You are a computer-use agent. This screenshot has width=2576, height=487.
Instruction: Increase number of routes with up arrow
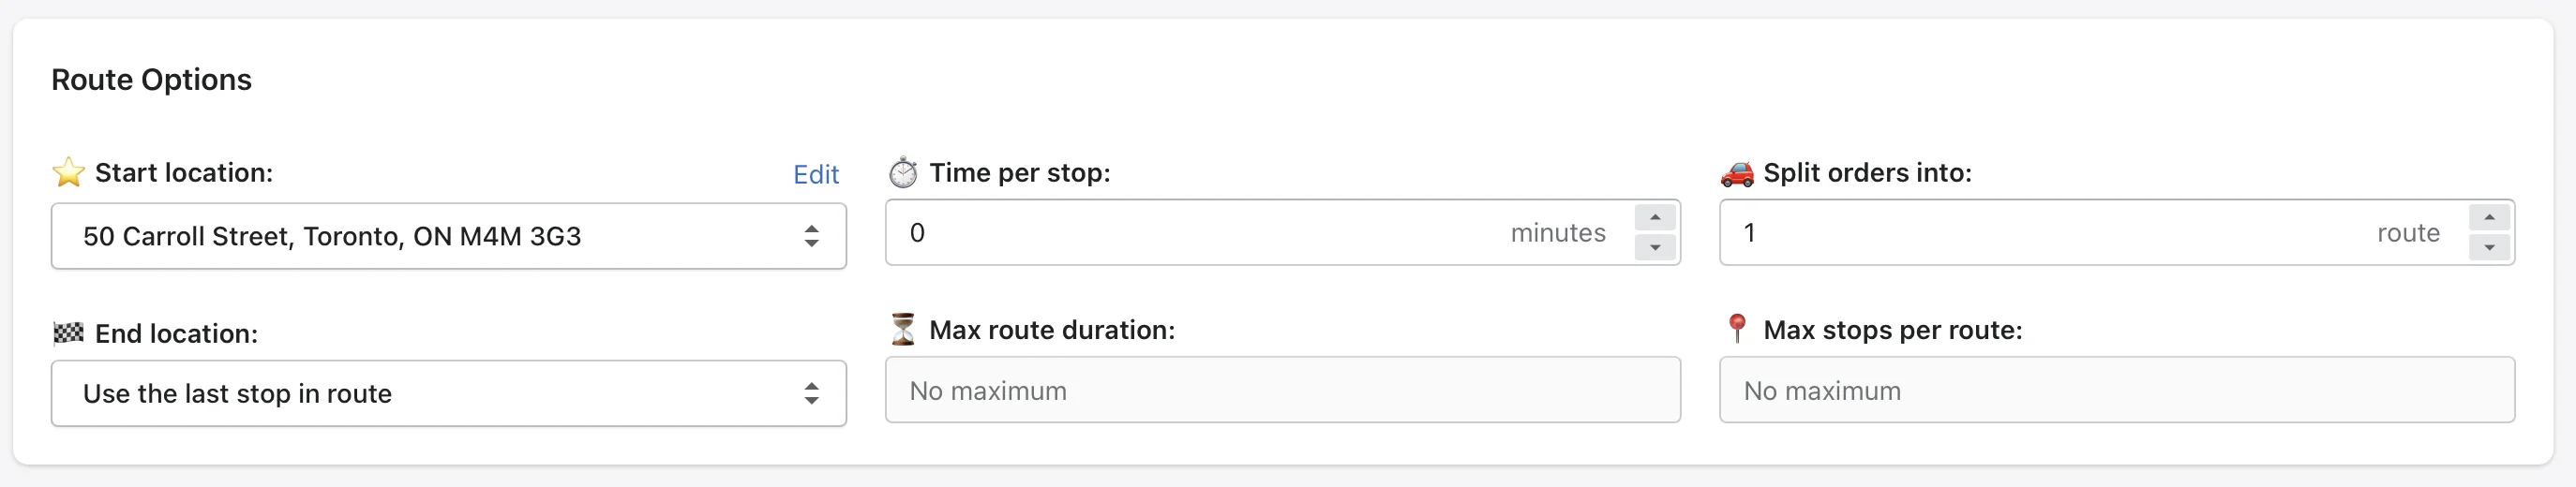[x=2489, y=217]
